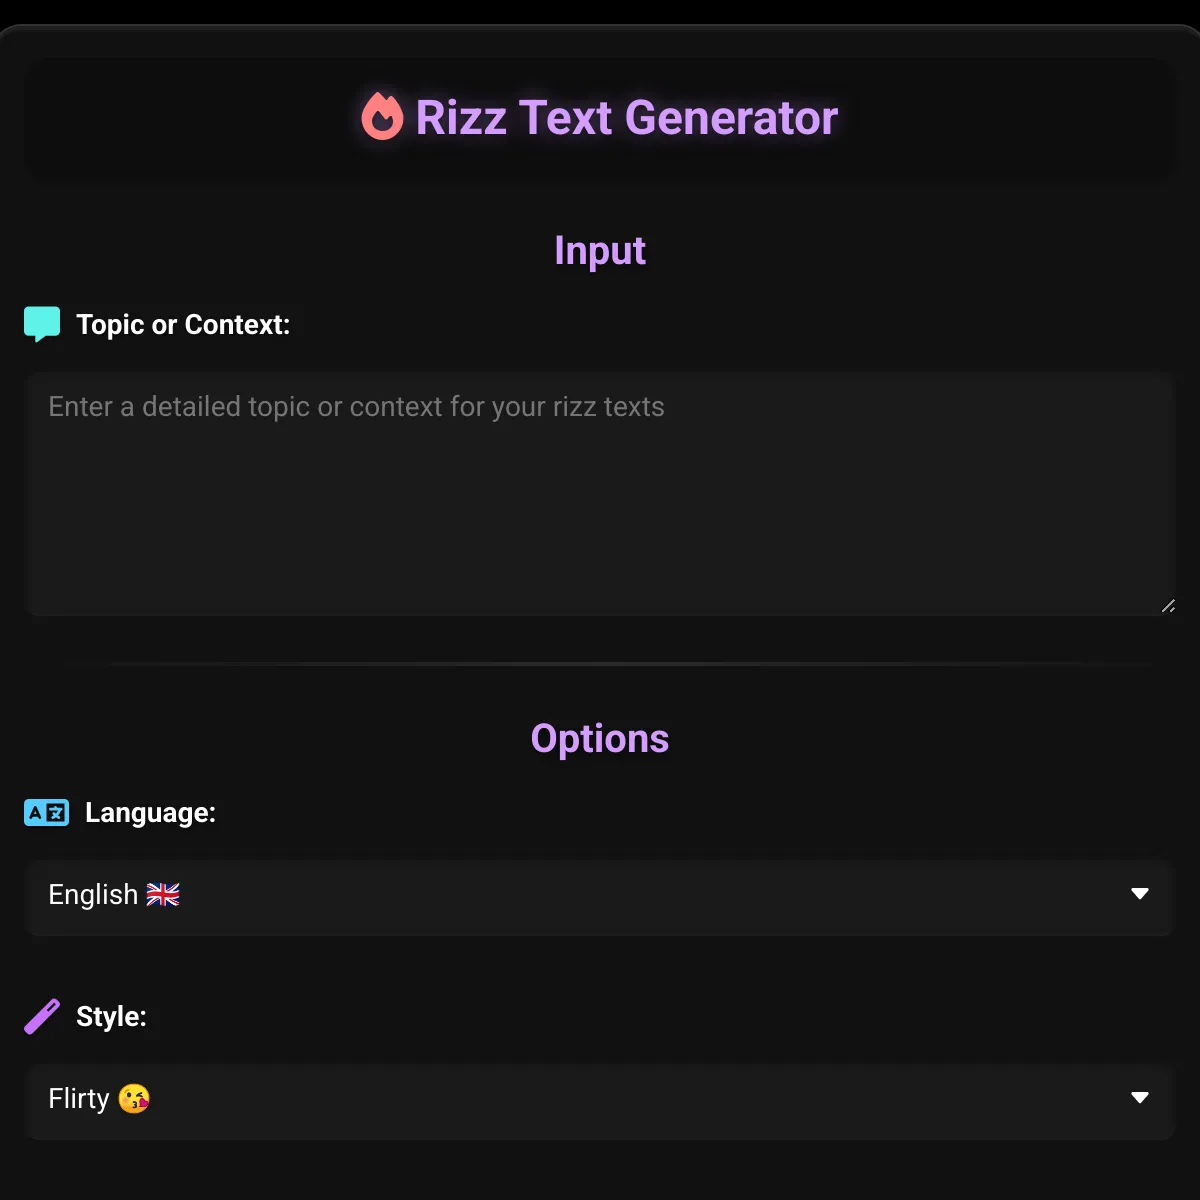
Task: Click the teal speech bubble icon
Action: click(x=42, y=323)
